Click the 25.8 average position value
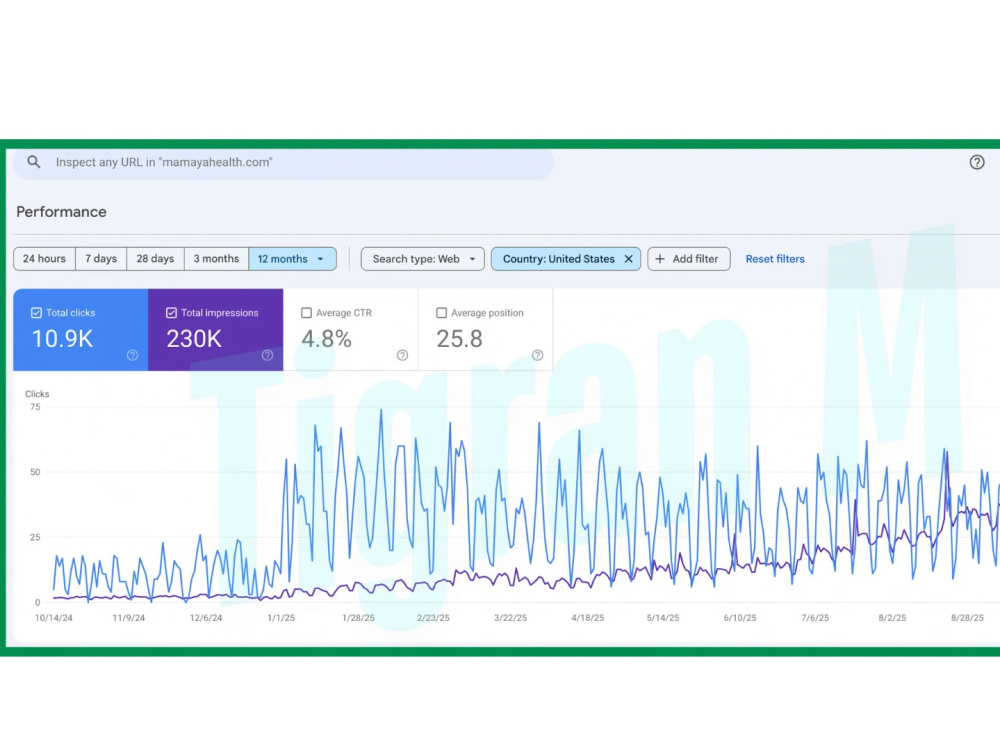The height and width of the screenshot is (751, 1000). [459, 339]
